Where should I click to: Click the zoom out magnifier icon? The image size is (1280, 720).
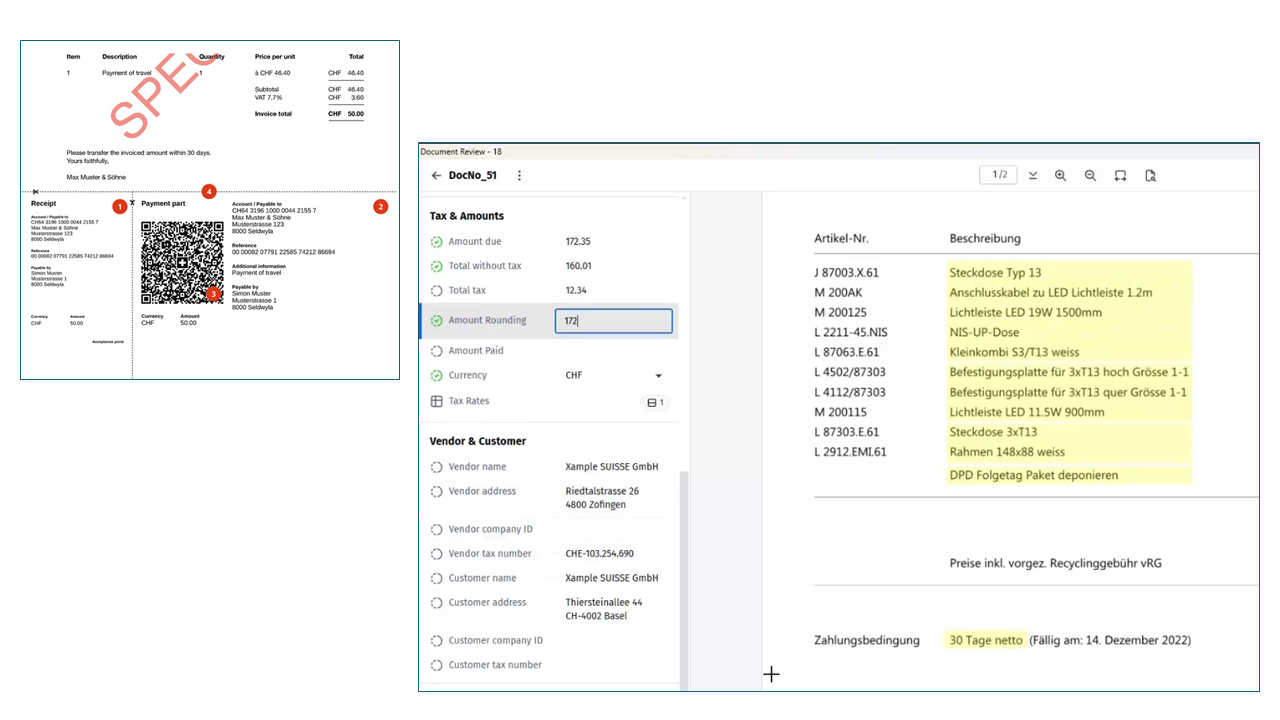click(x=1090, y=175)
